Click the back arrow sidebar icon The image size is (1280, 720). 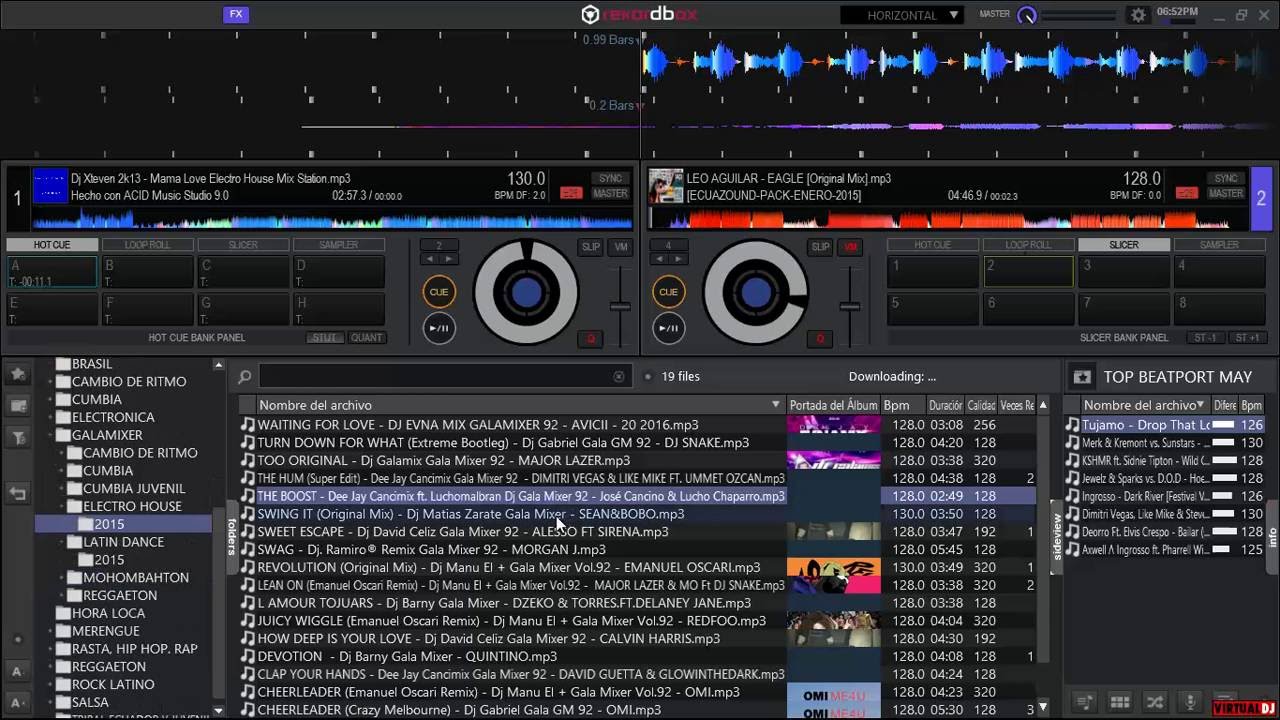click(x=17, y=493)
